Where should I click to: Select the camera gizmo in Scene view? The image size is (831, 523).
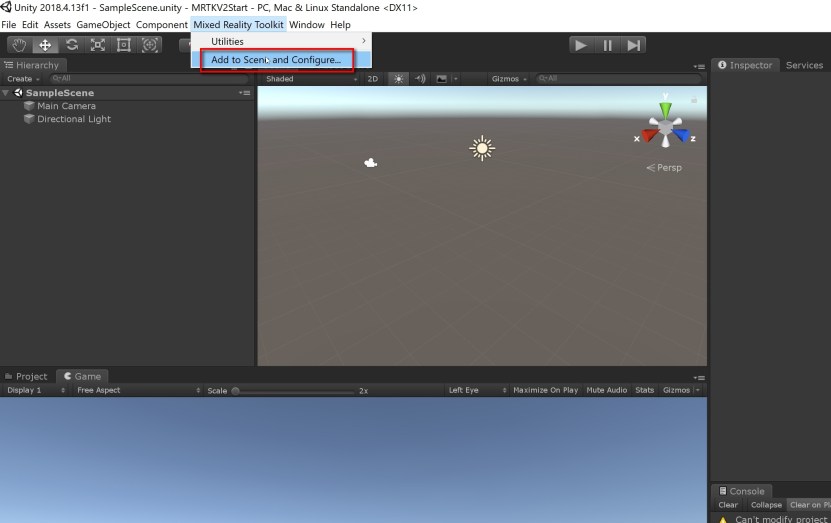[370, 163]
